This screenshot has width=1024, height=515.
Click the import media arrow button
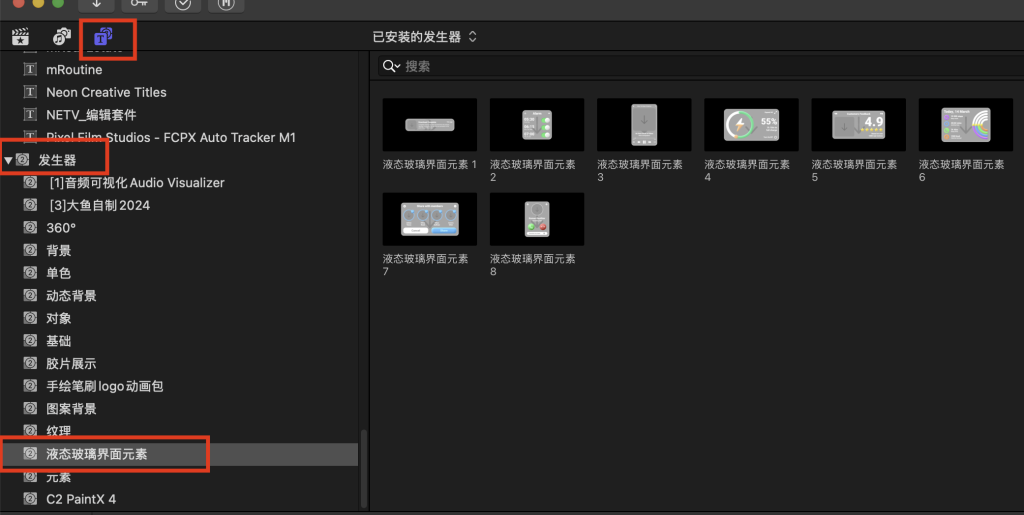tap(96, 4)
